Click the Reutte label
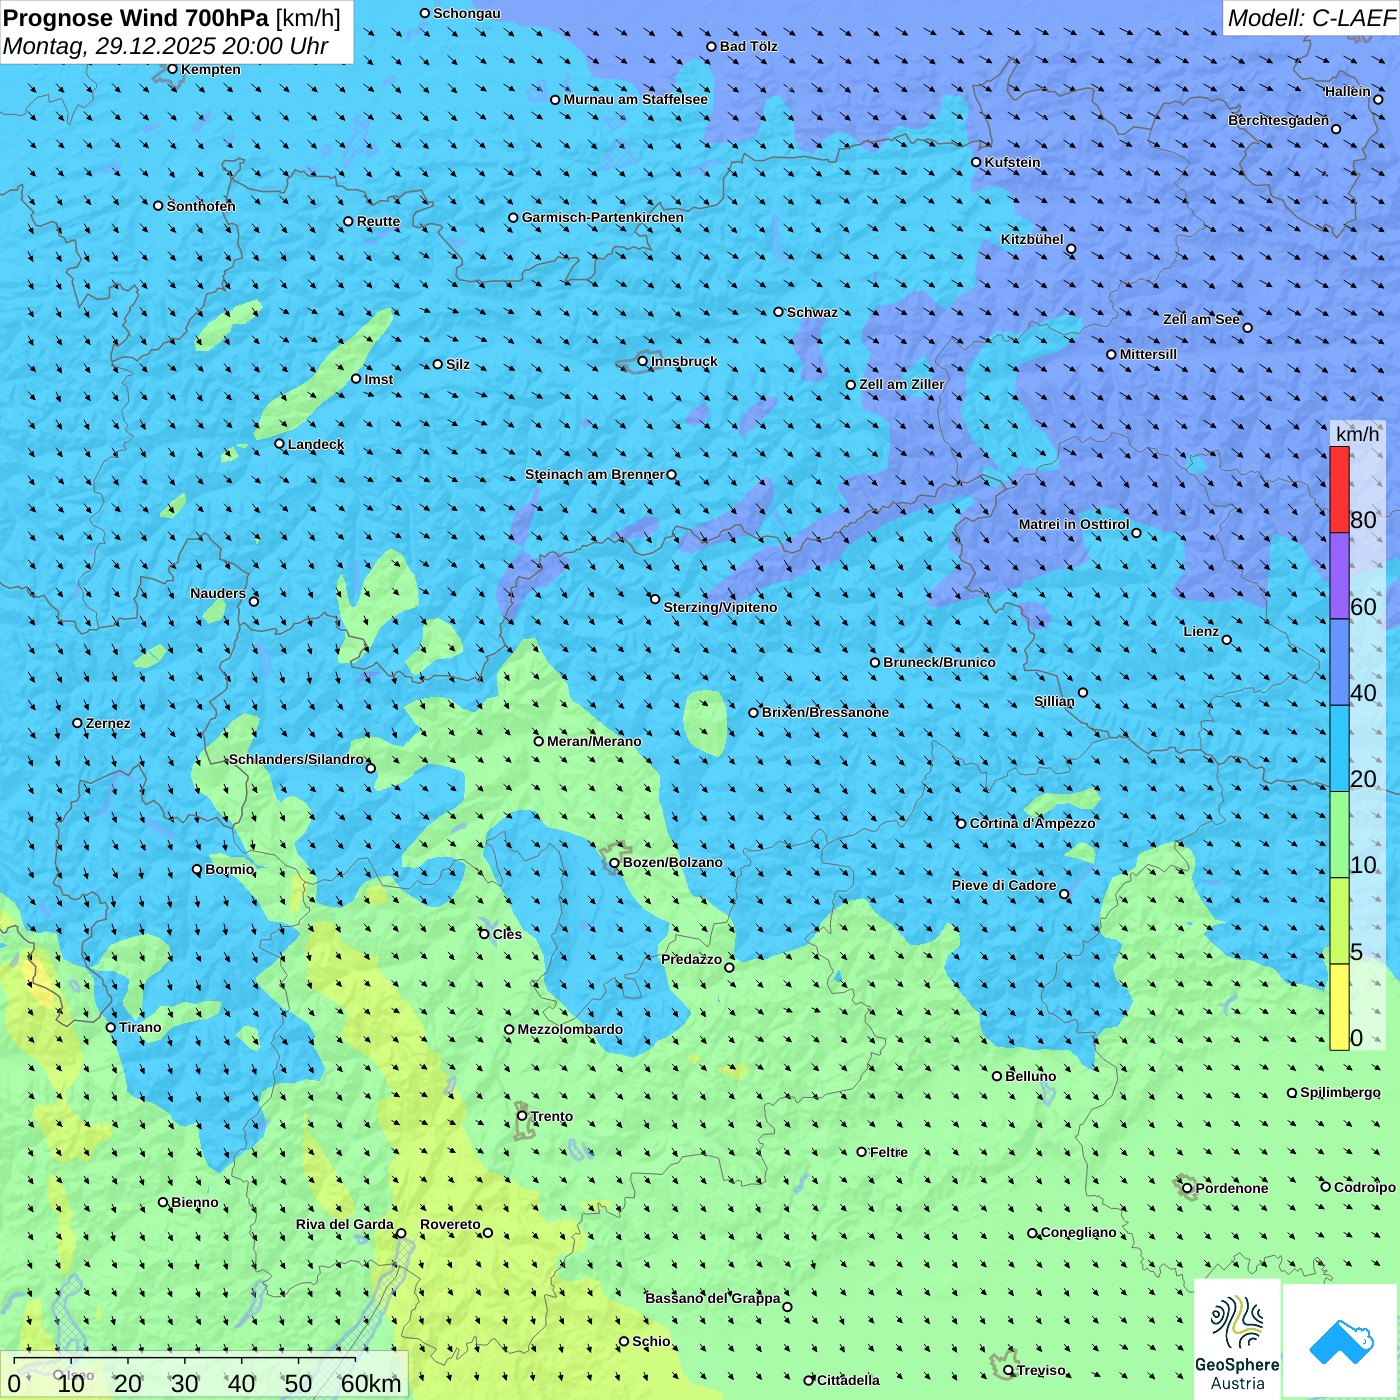Viewport: 1400px width, 1400px height. [x=378, y=221]
